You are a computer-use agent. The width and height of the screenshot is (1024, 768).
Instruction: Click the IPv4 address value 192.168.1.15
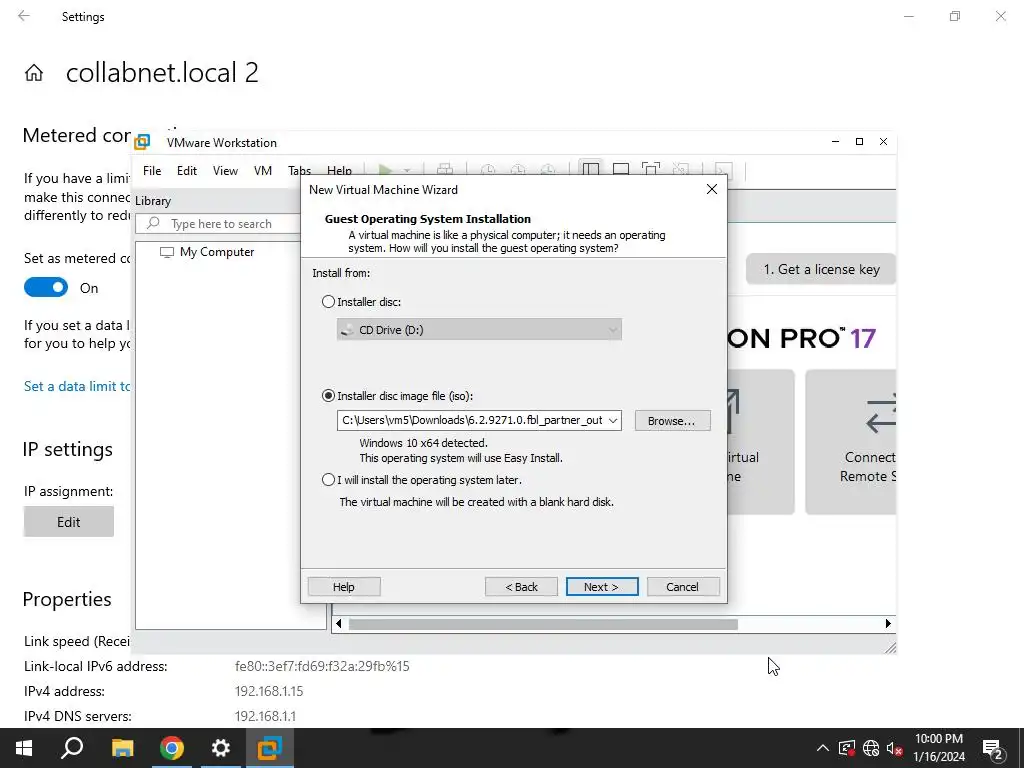click(x=269, y=691)
